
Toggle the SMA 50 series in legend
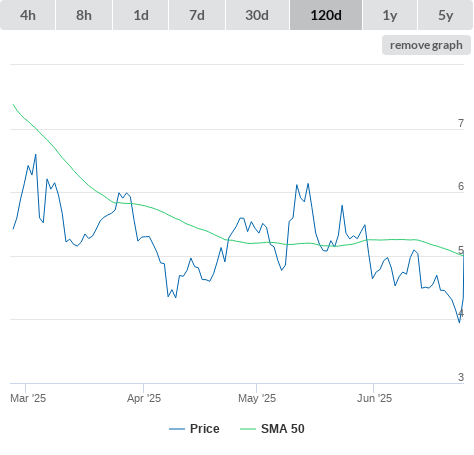coord(272,429)
